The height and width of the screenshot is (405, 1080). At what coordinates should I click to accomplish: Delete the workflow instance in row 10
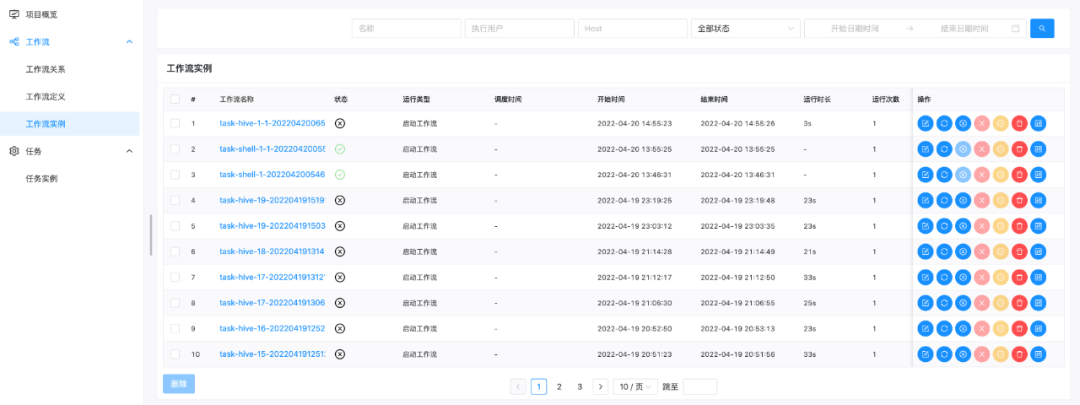pyautogui.click(x=1019, y=354)
